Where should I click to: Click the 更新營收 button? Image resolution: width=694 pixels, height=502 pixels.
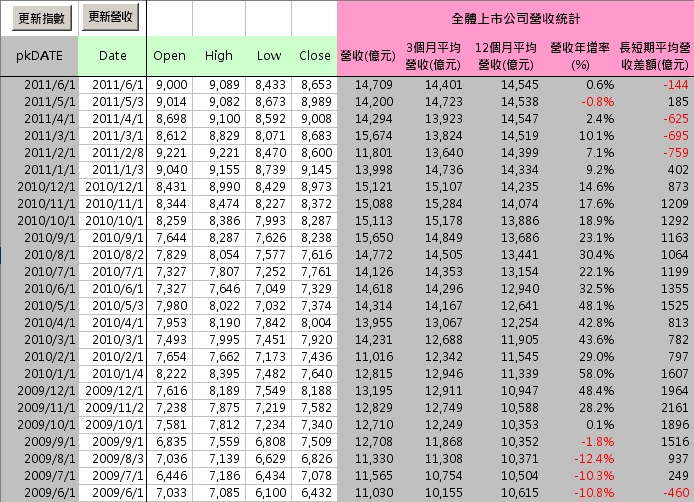point(110,17)
